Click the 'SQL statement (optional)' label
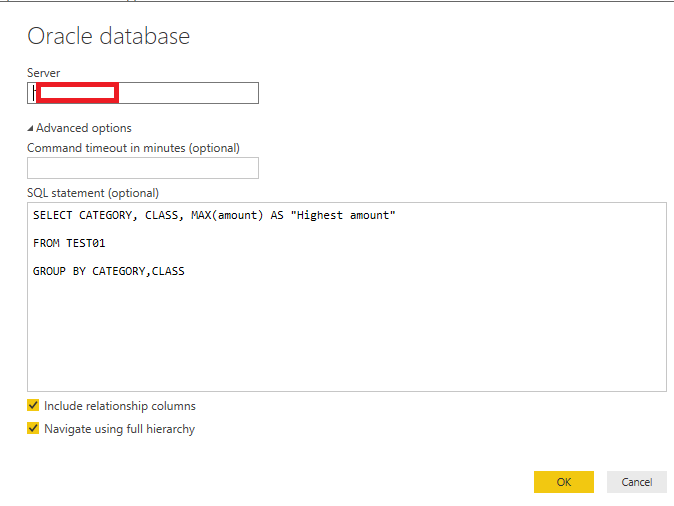 93,193
